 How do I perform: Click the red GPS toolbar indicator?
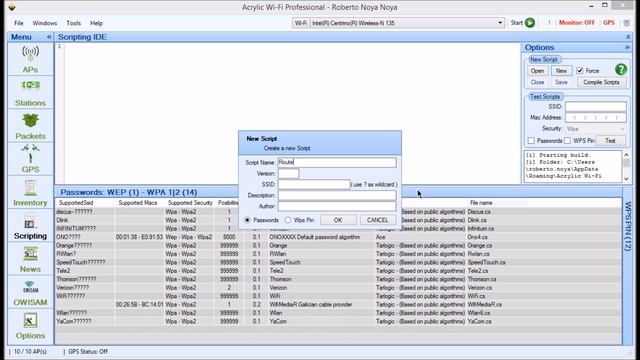[x=609, y=23]
